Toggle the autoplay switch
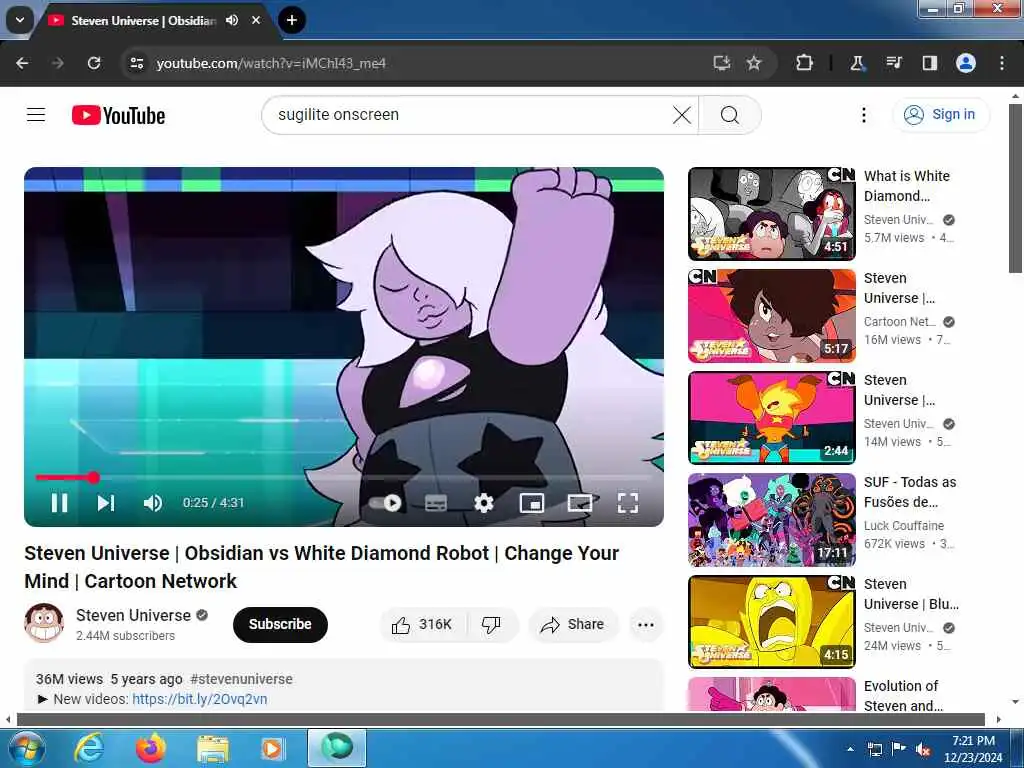Viewport: 1024px width, 768px height. 385,503
